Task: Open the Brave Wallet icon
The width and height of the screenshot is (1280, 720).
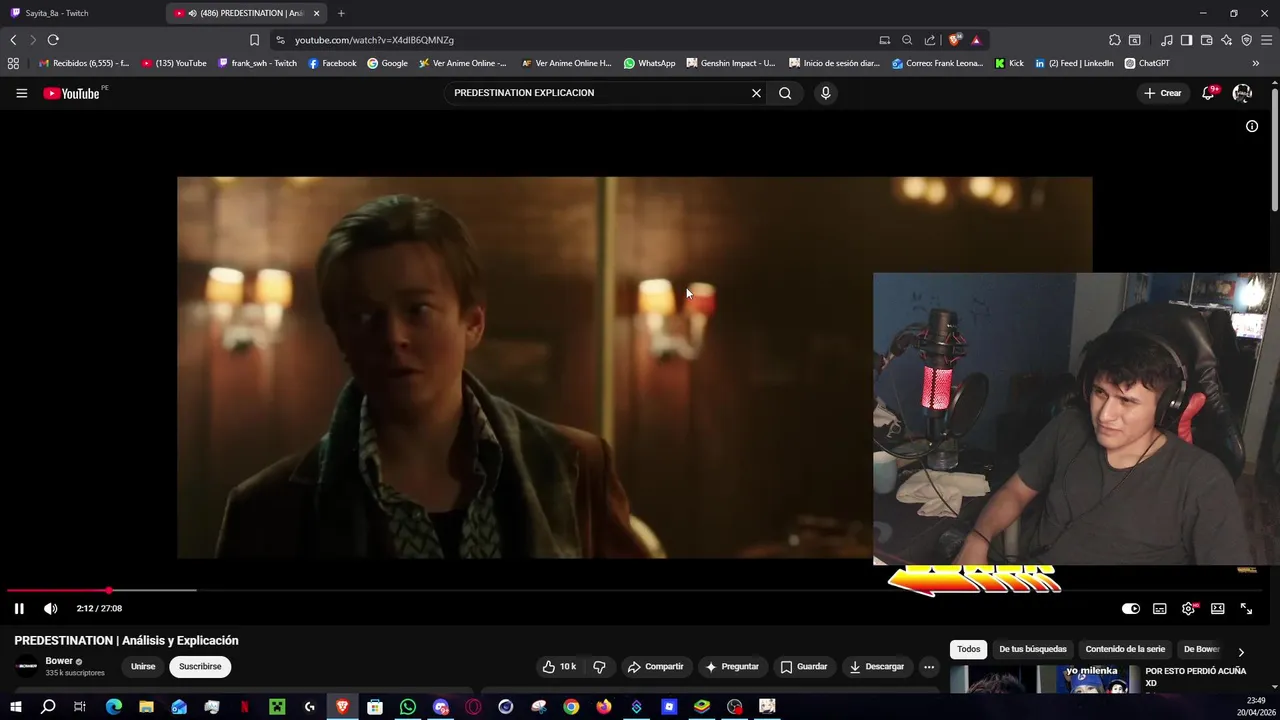Action: coord(1206,40)
